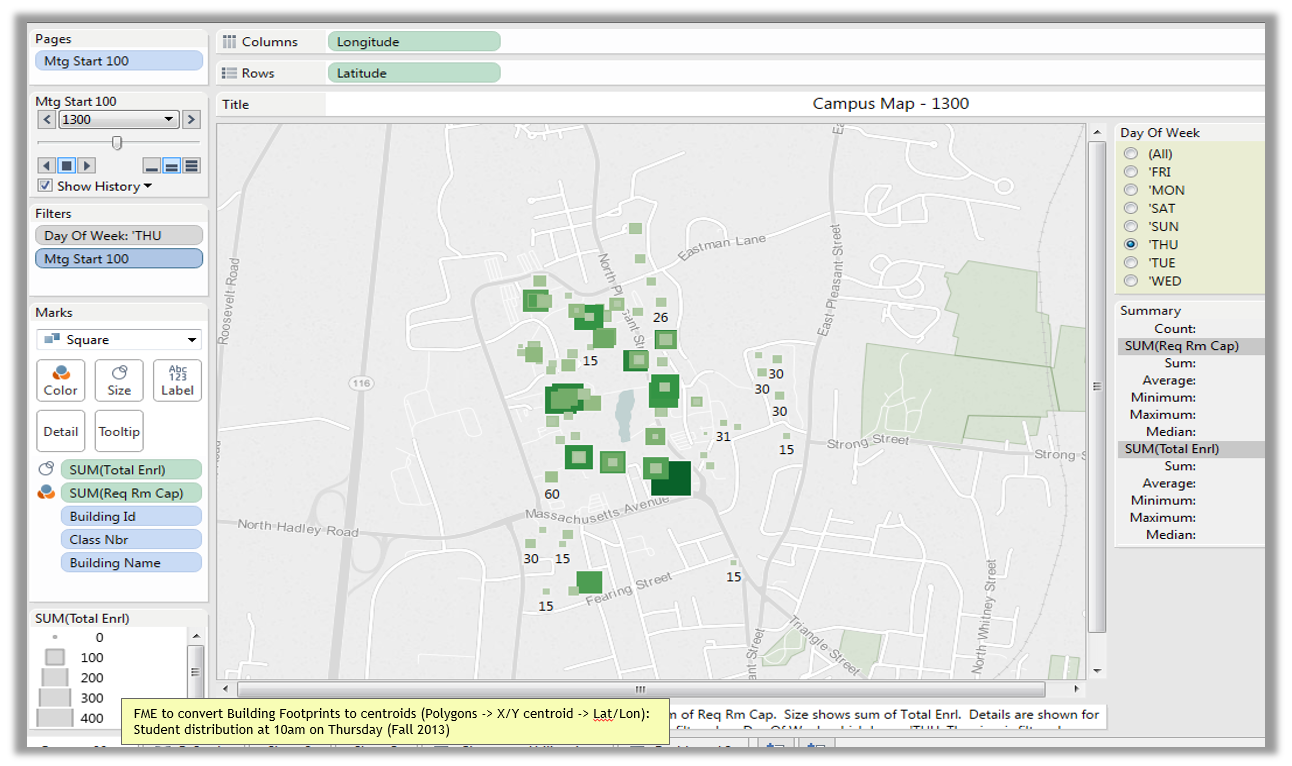Set playback speed to slow
Screen dimensions: 1292x766
(152, 165)
